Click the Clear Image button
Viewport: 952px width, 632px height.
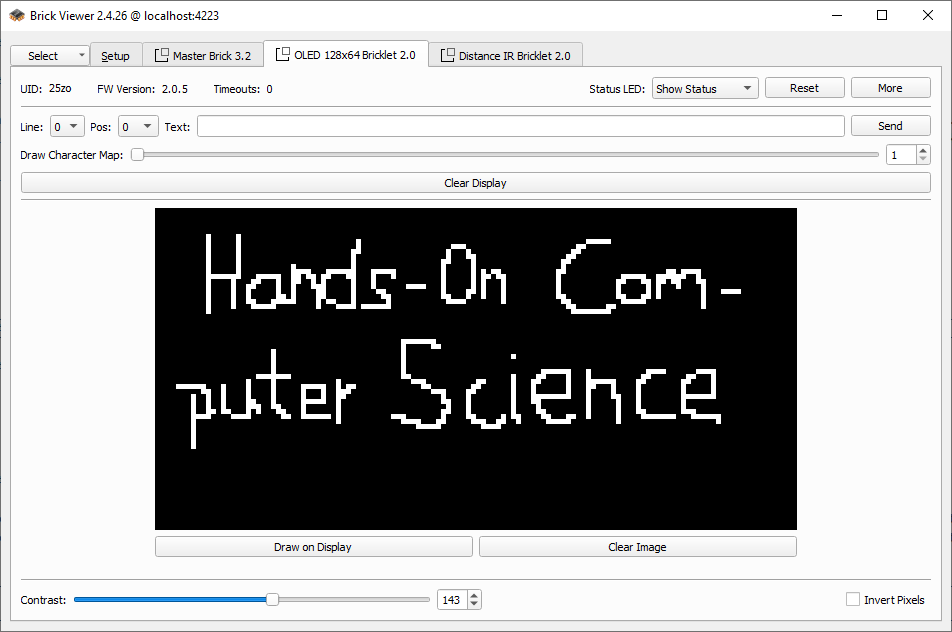point(637,547)
